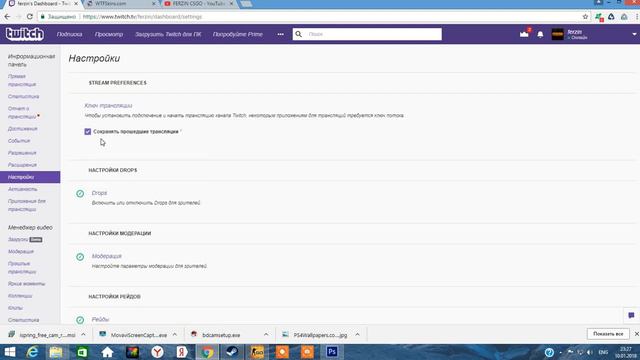This screenshot has height=360, width=640.
Task: Open the CS:GO icon in the taskbar
Action: (x=257, y=352)
